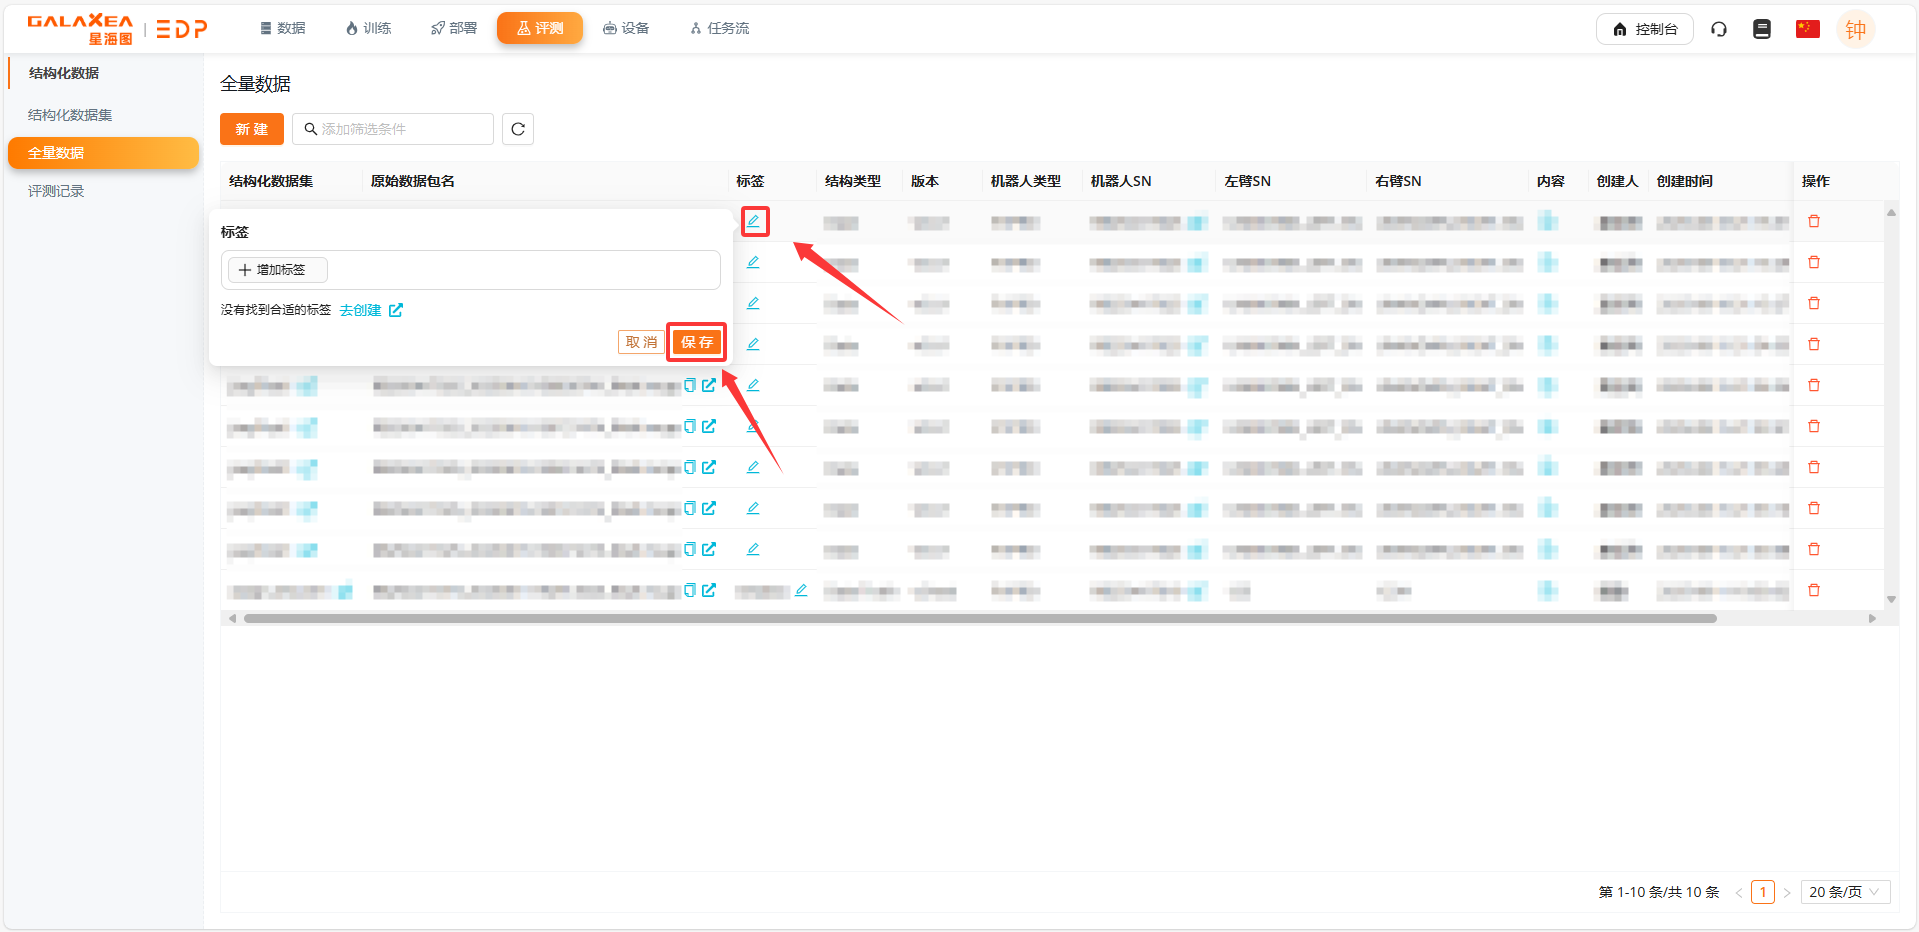Click the edit tag pencil in first row
This screenshot has height=932, width=1919.
click(754, 221)
